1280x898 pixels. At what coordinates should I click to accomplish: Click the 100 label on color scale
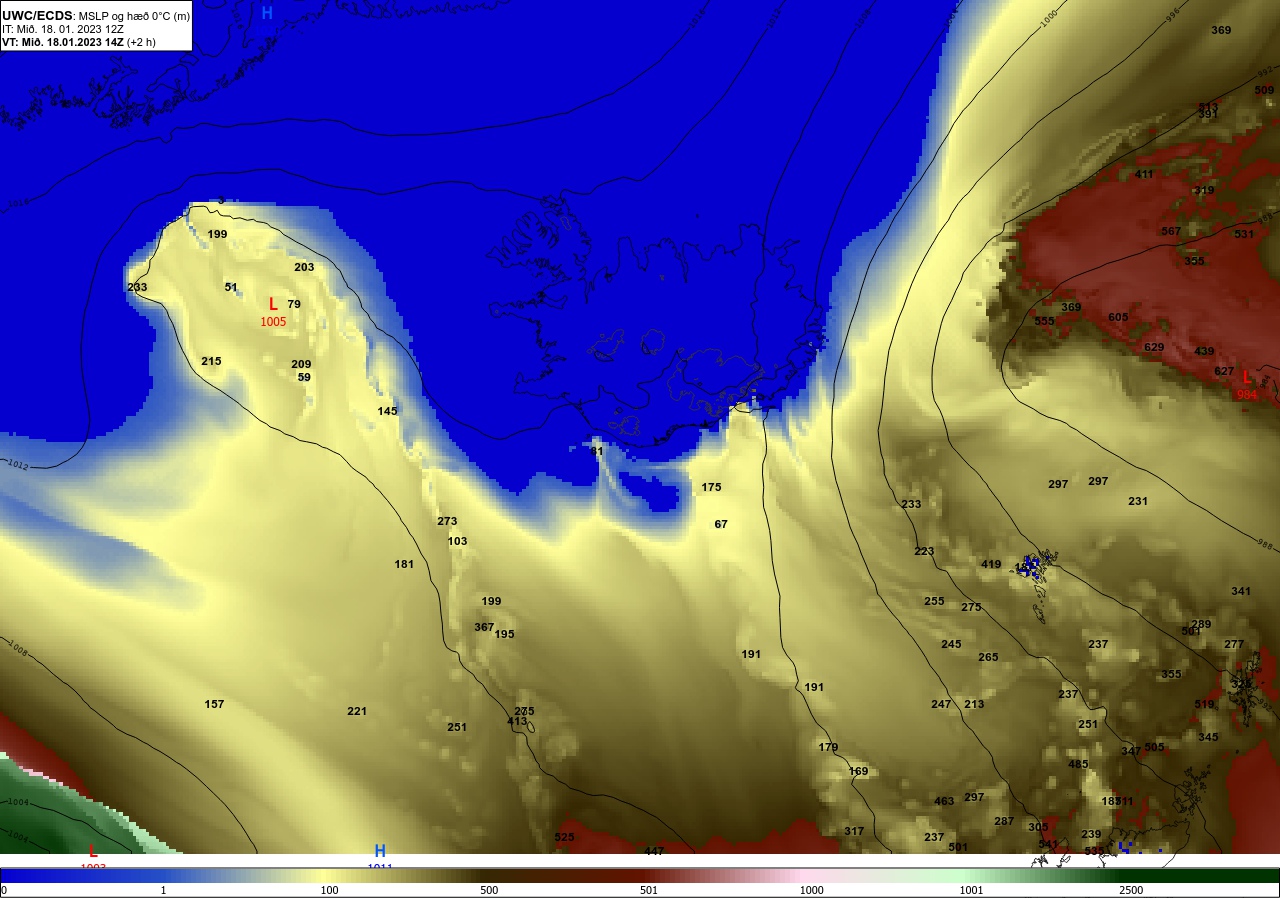click(329, 890)
